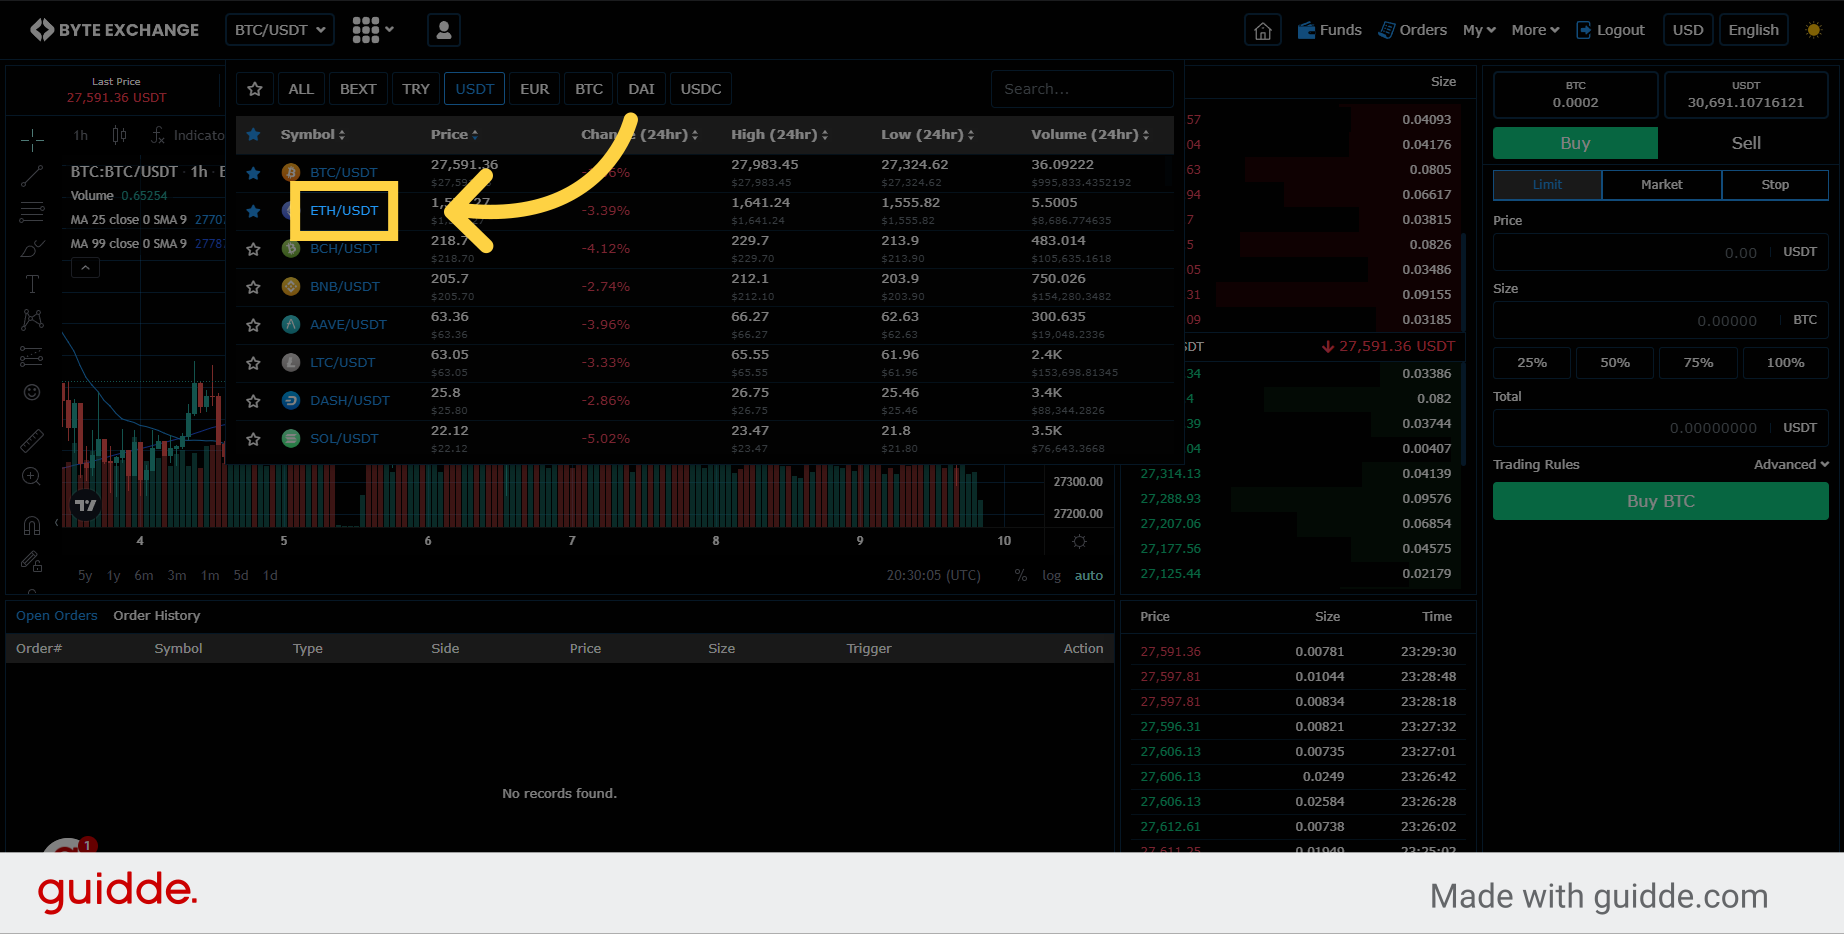Toggle the magnet mode tool
1844x934 pixels.
[32, 526]
